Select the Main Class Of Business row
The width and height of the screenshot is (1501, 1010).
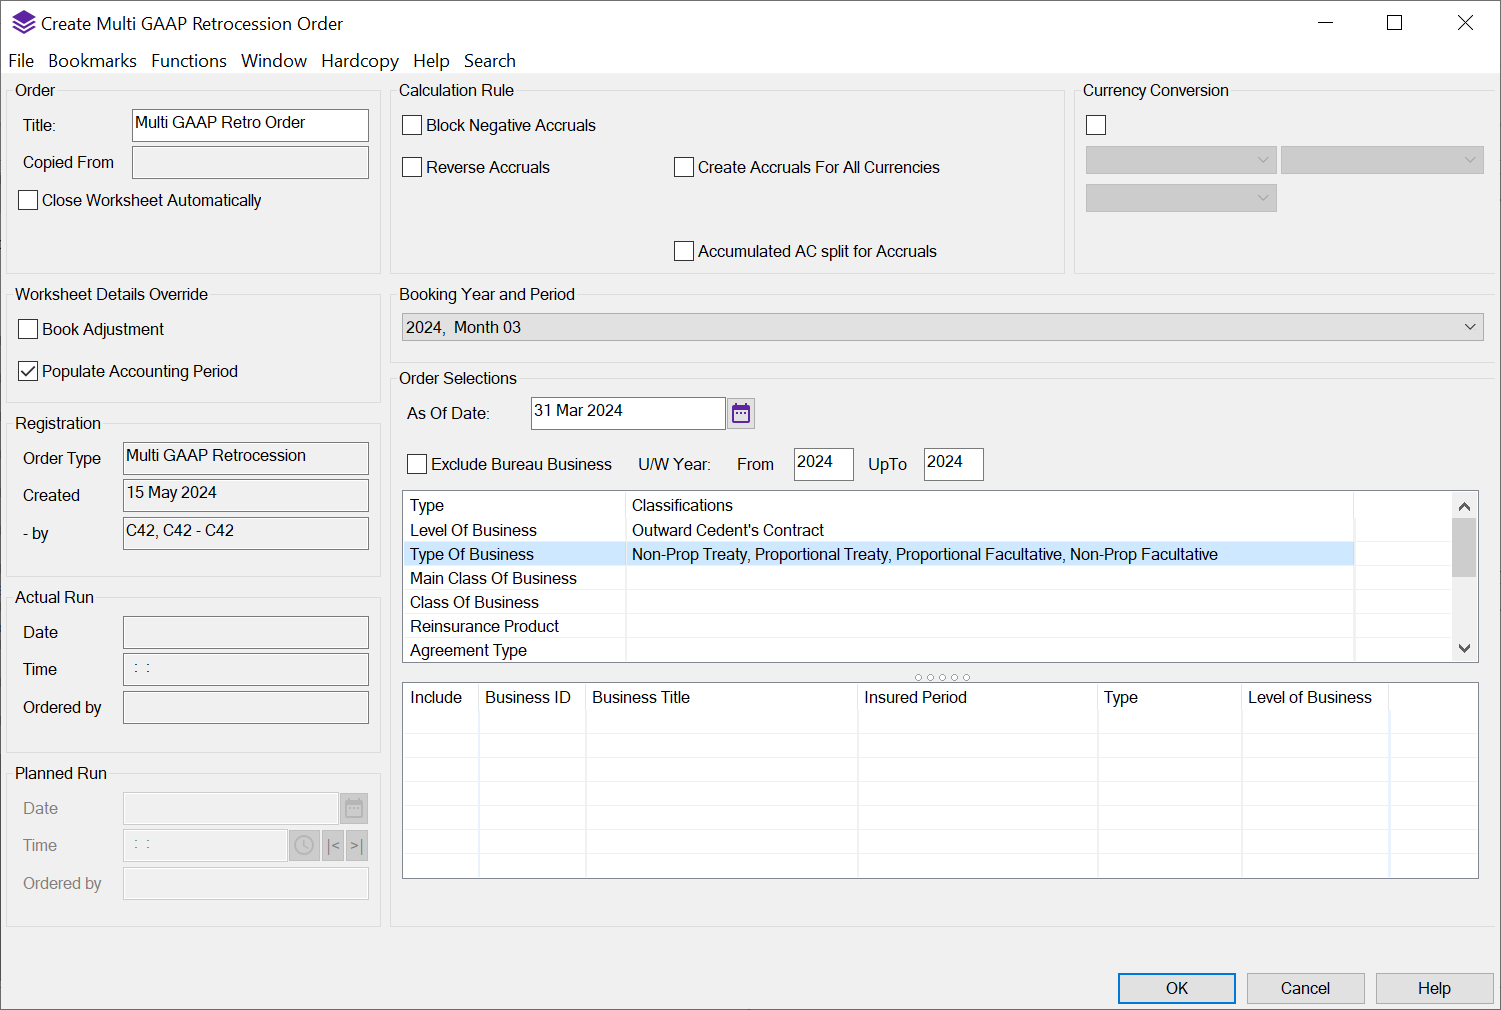tap(493, 578)
